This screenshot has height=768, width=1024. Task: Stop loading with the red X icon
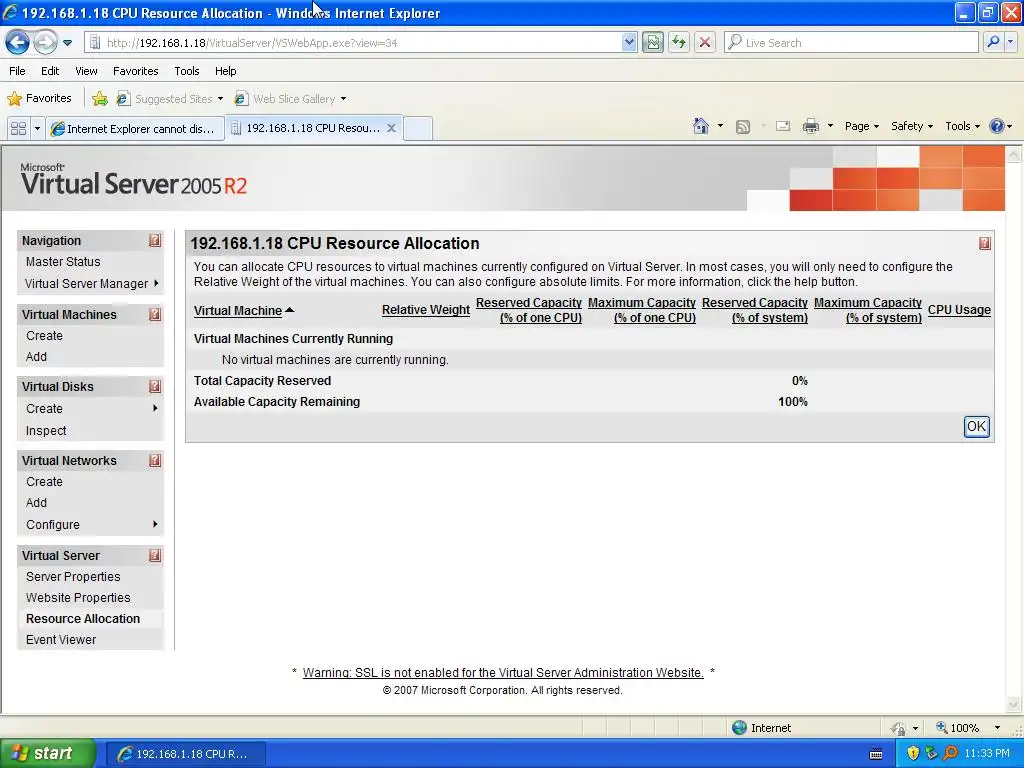(x=705, y=42)
